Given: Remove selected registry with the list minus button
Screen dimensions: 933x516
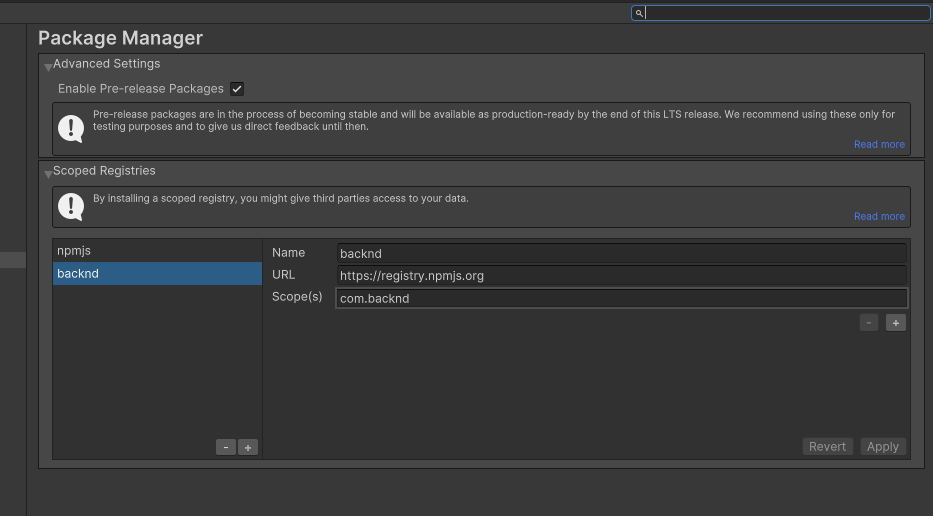Looking at the screenshot, I should click(x=226, y=447).
